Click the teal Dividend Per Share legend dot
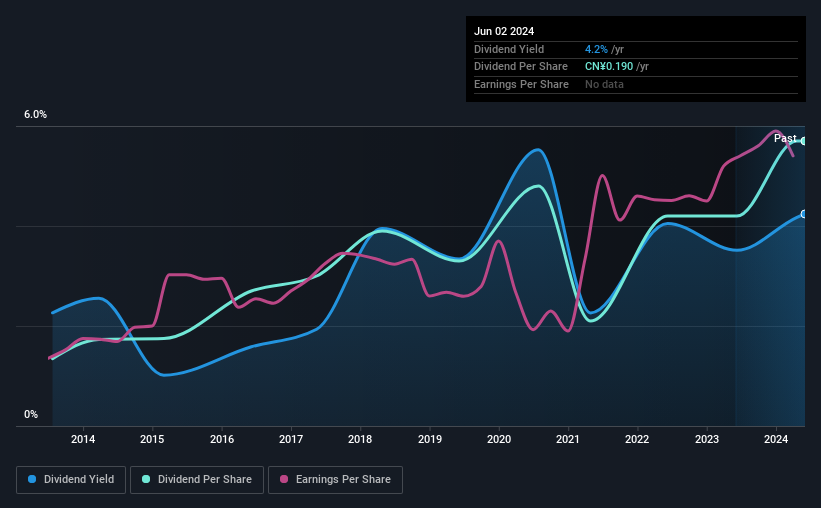 pyautogui.click(x=146, y=479)
